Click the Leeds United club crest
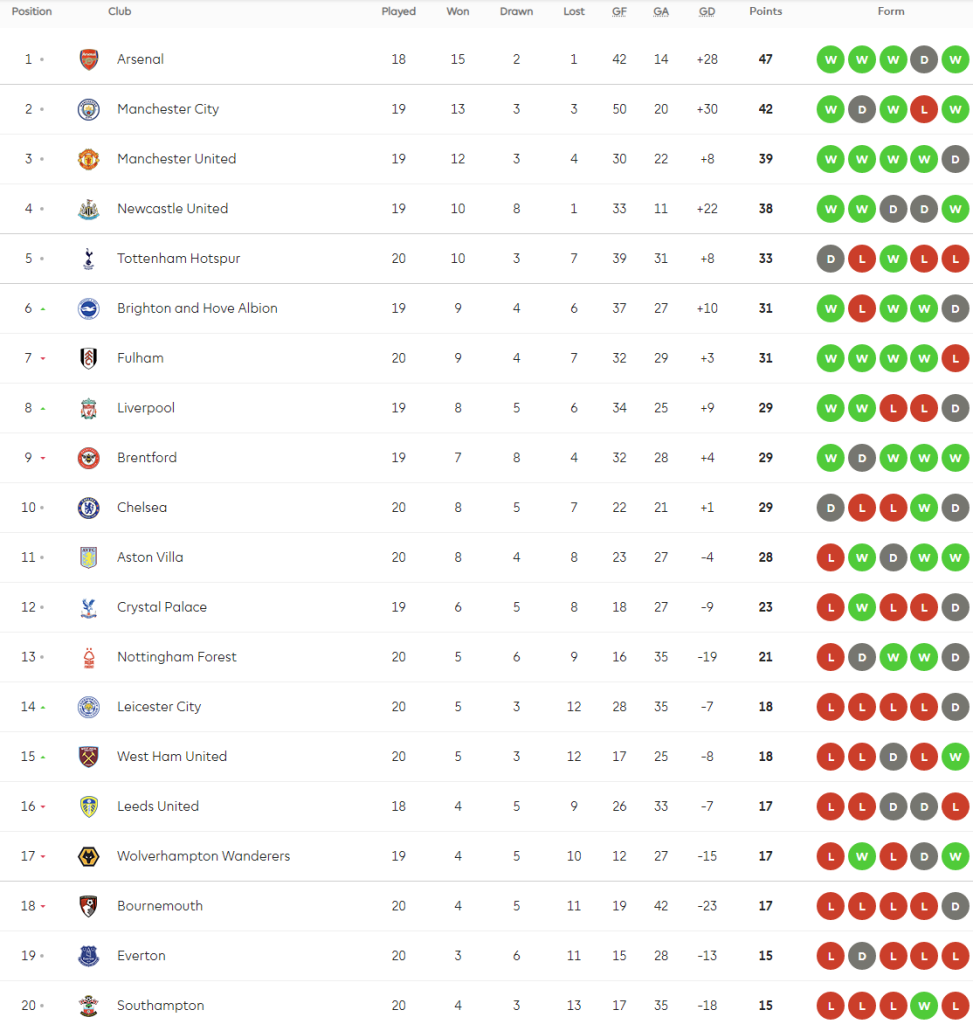The image size is (973, 1024). coord(89,807)
